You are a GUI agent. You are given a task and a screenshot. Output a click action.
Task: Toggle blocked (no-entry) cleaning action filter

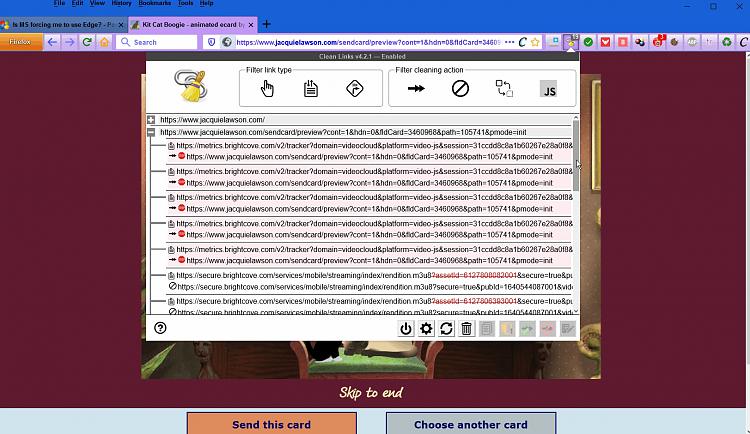pos(460,89)
